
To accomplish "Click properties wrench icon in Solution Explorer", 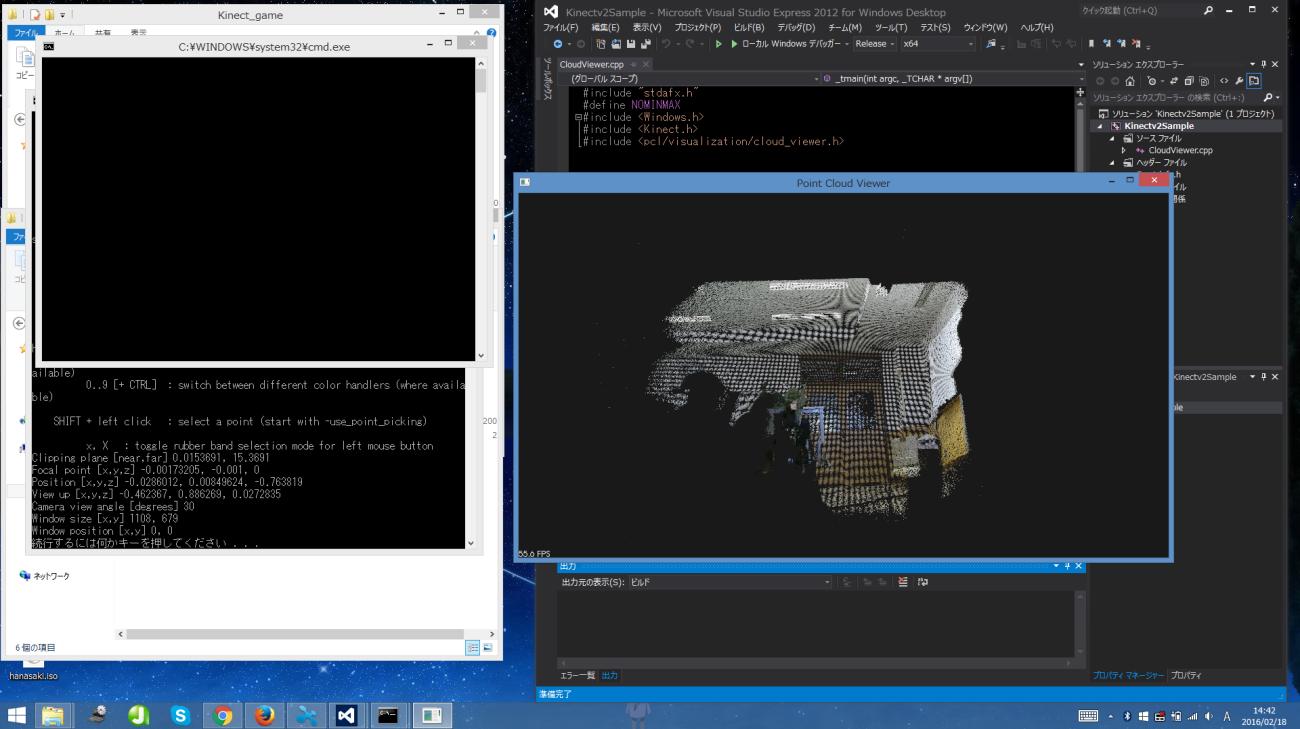I will click(x=1239, y=81).
